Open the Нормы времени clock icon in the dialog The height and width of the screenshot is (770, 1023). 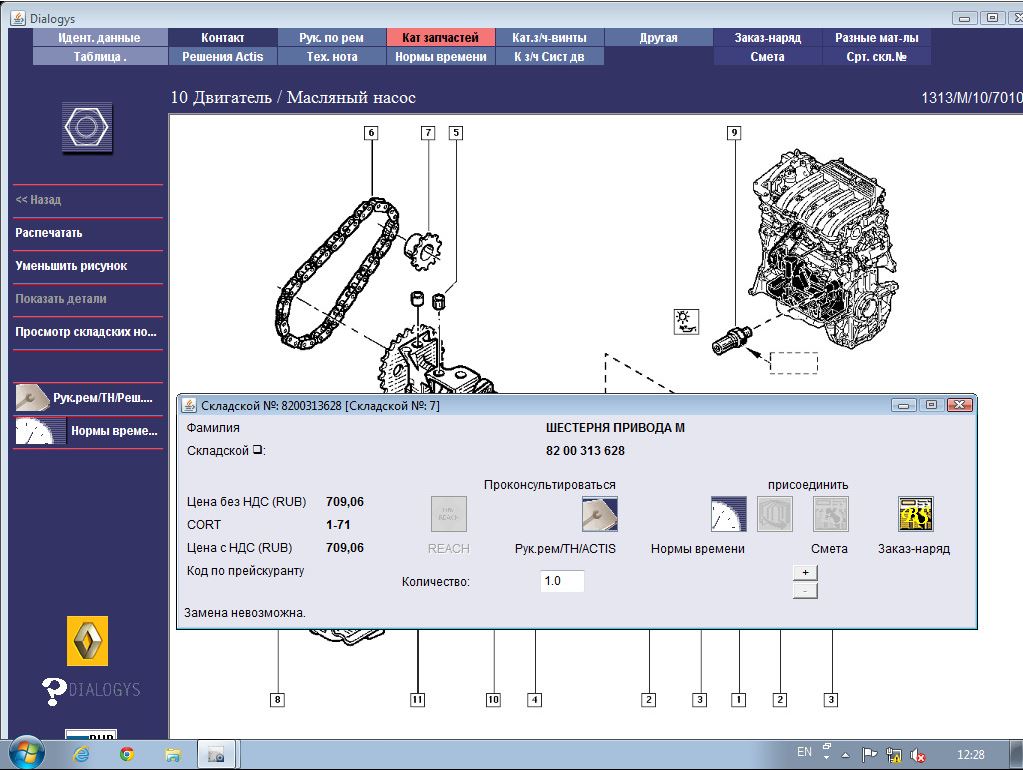tap(729, 514)
